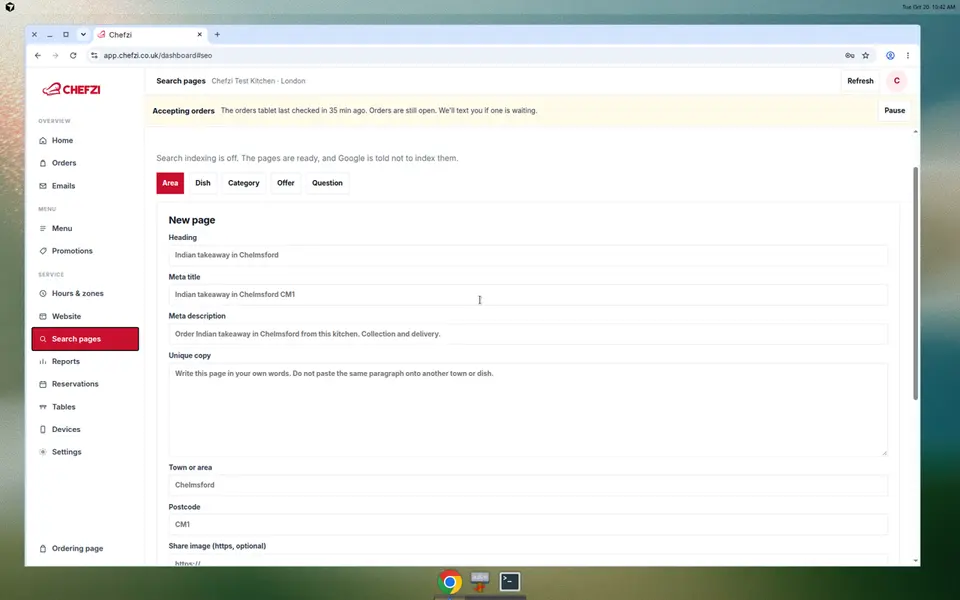Bookmark this page with star icon

pos(865,55)
